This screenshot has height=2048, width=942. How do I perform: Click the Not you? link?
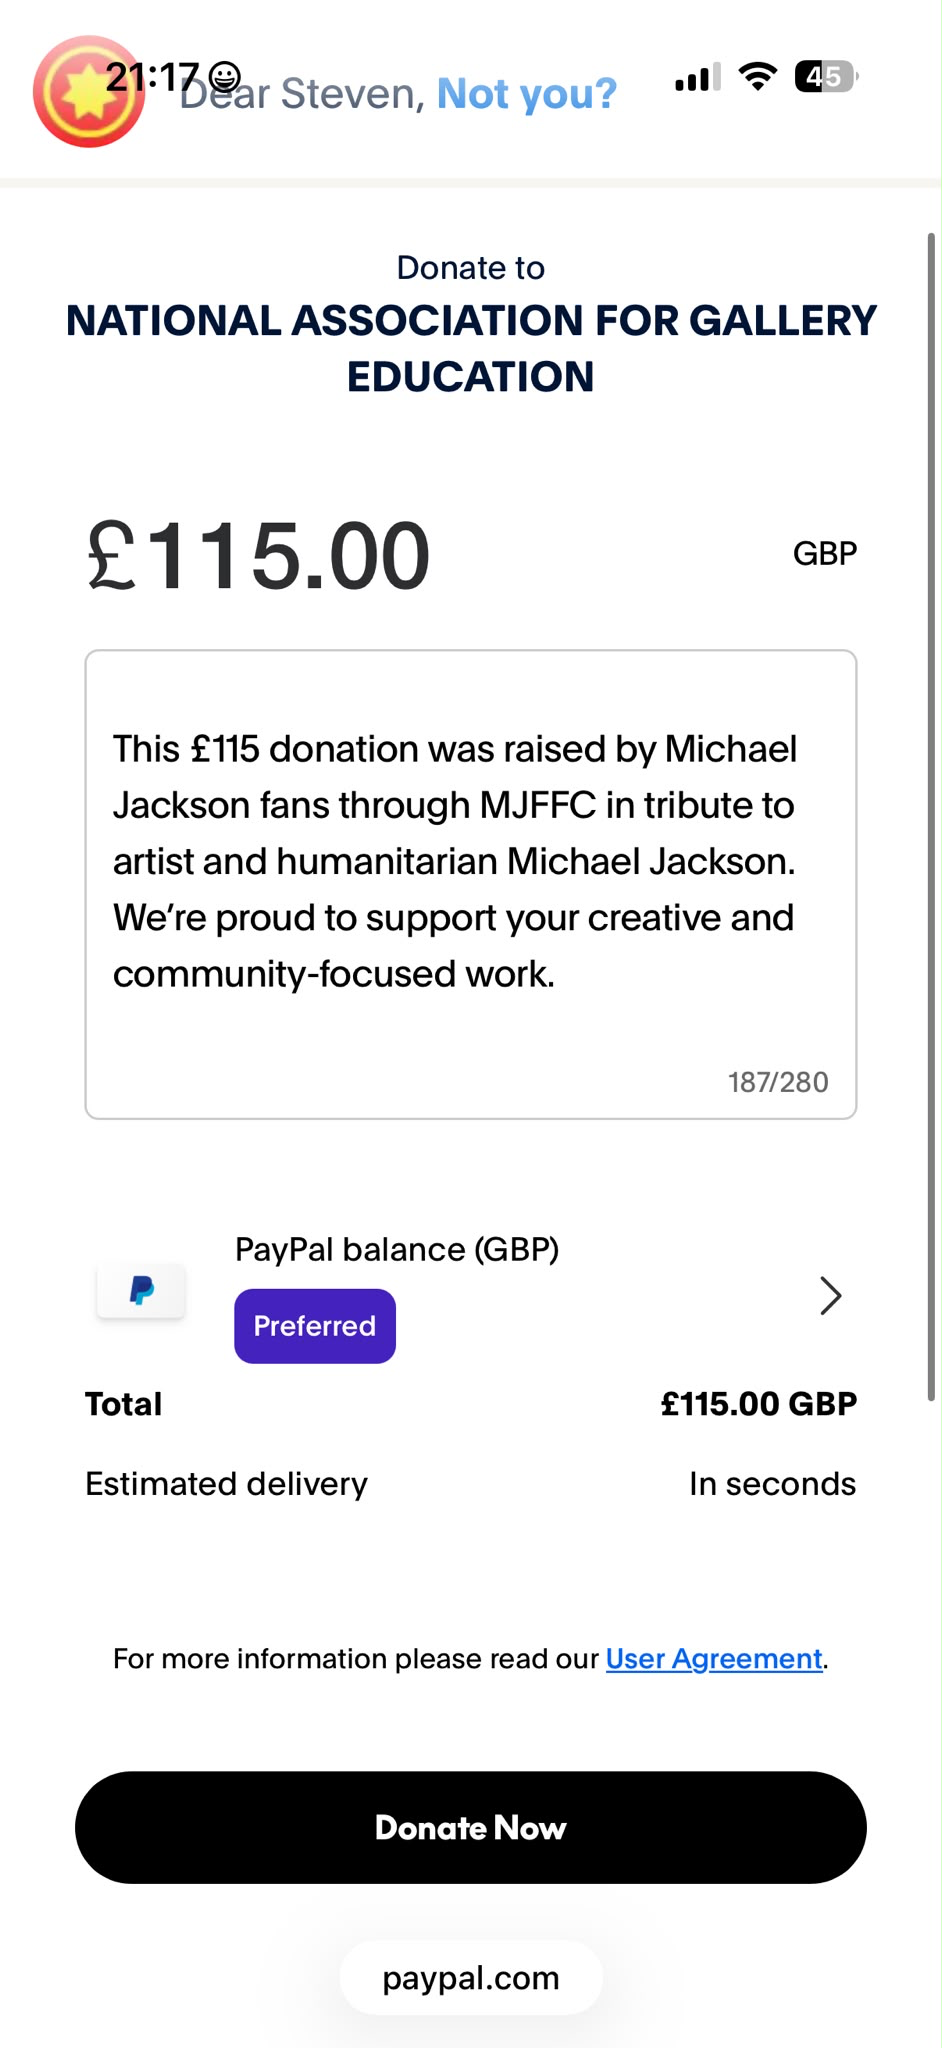click(x=527, y=93)
